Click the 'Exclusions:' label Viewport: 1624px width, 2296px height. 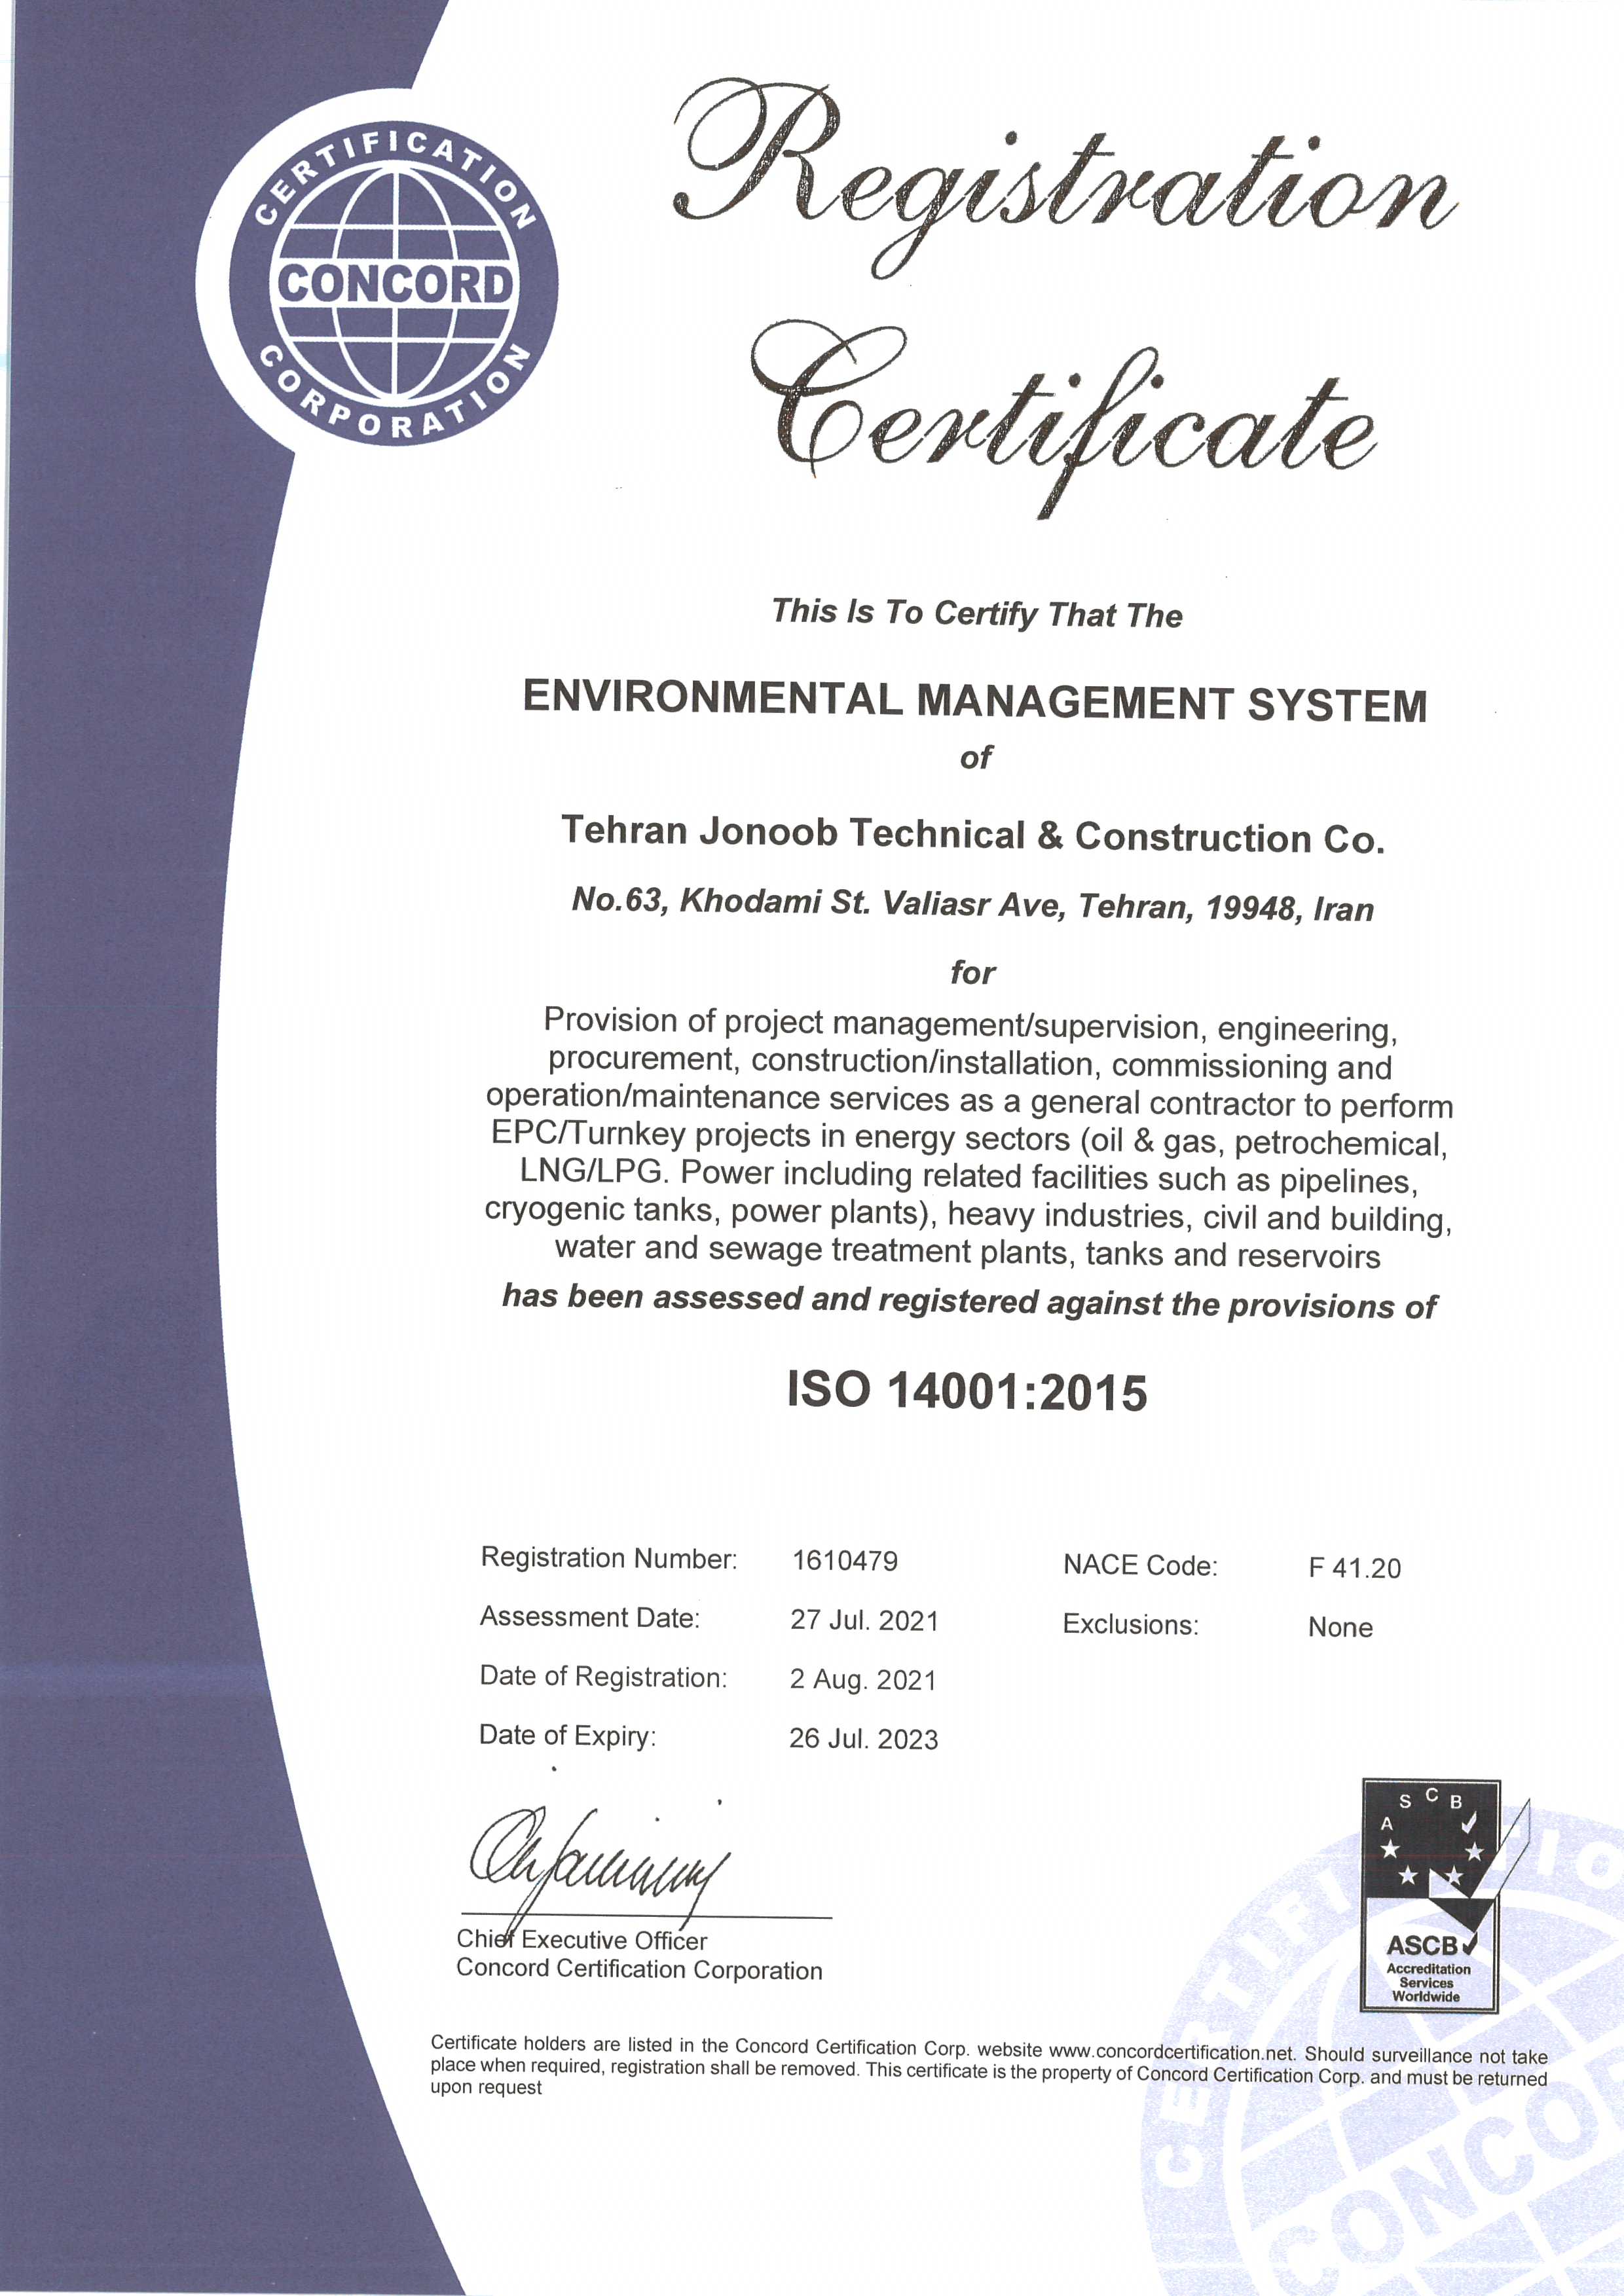click(x=1131, y=1624)
